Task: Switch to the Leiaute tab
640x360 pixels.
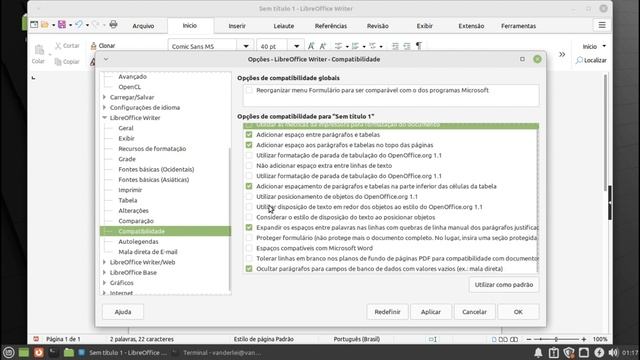Action: pos(284,26)
